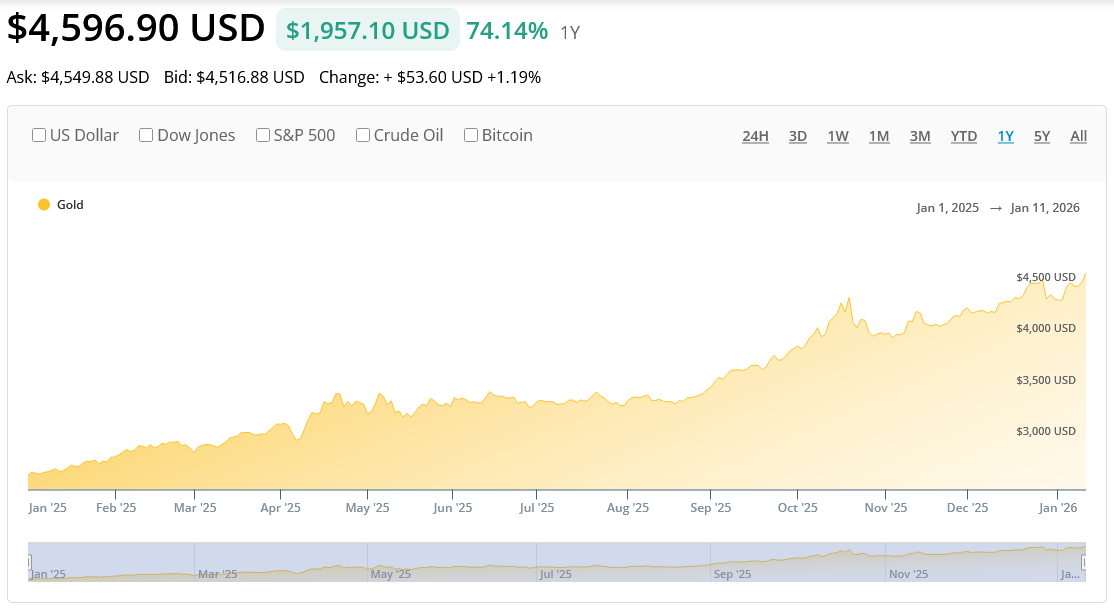Click the green $1,957.10 USD change badge

click(367, 30)
